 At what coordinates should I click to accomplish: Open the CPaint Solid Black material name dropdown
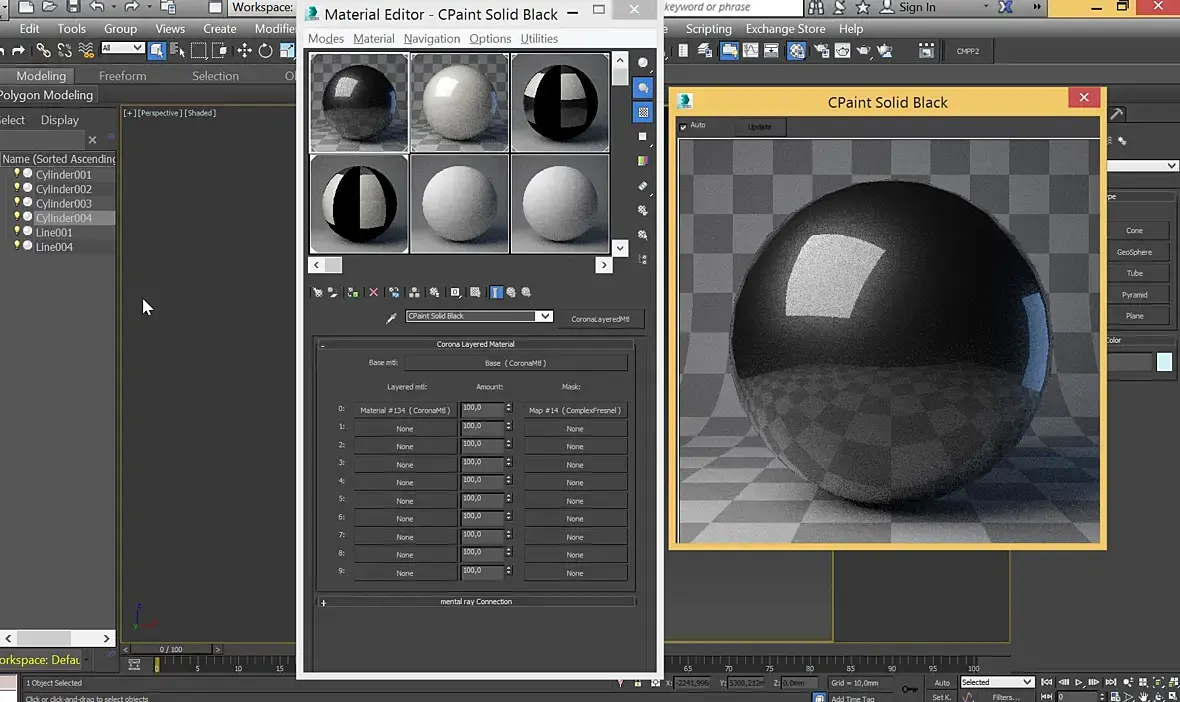coord(543,316)
